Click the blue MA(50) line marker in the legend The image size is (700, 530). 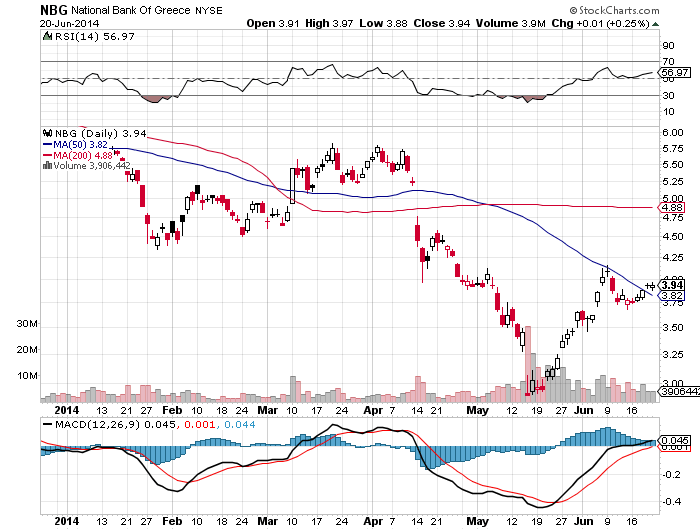tap(47, 145)
